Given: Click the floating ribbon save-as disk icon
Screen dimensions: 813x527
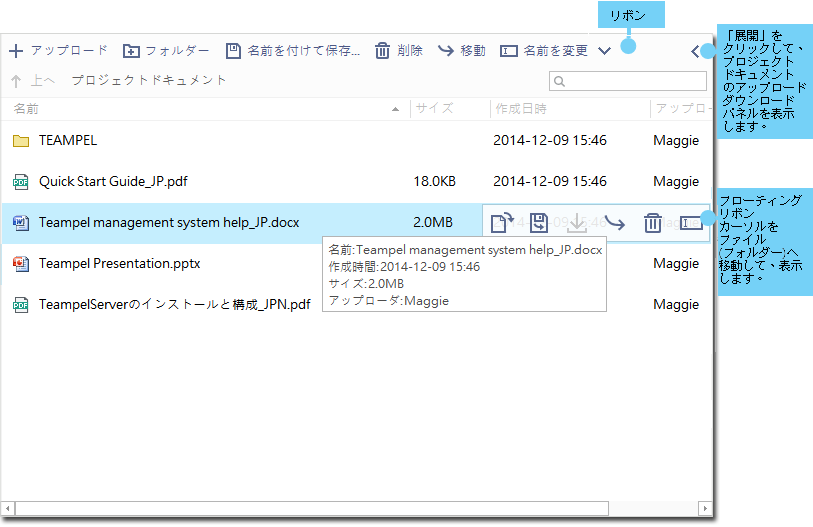Looking at the screenshot, I should pyautogui.click(x=539, y=223).
